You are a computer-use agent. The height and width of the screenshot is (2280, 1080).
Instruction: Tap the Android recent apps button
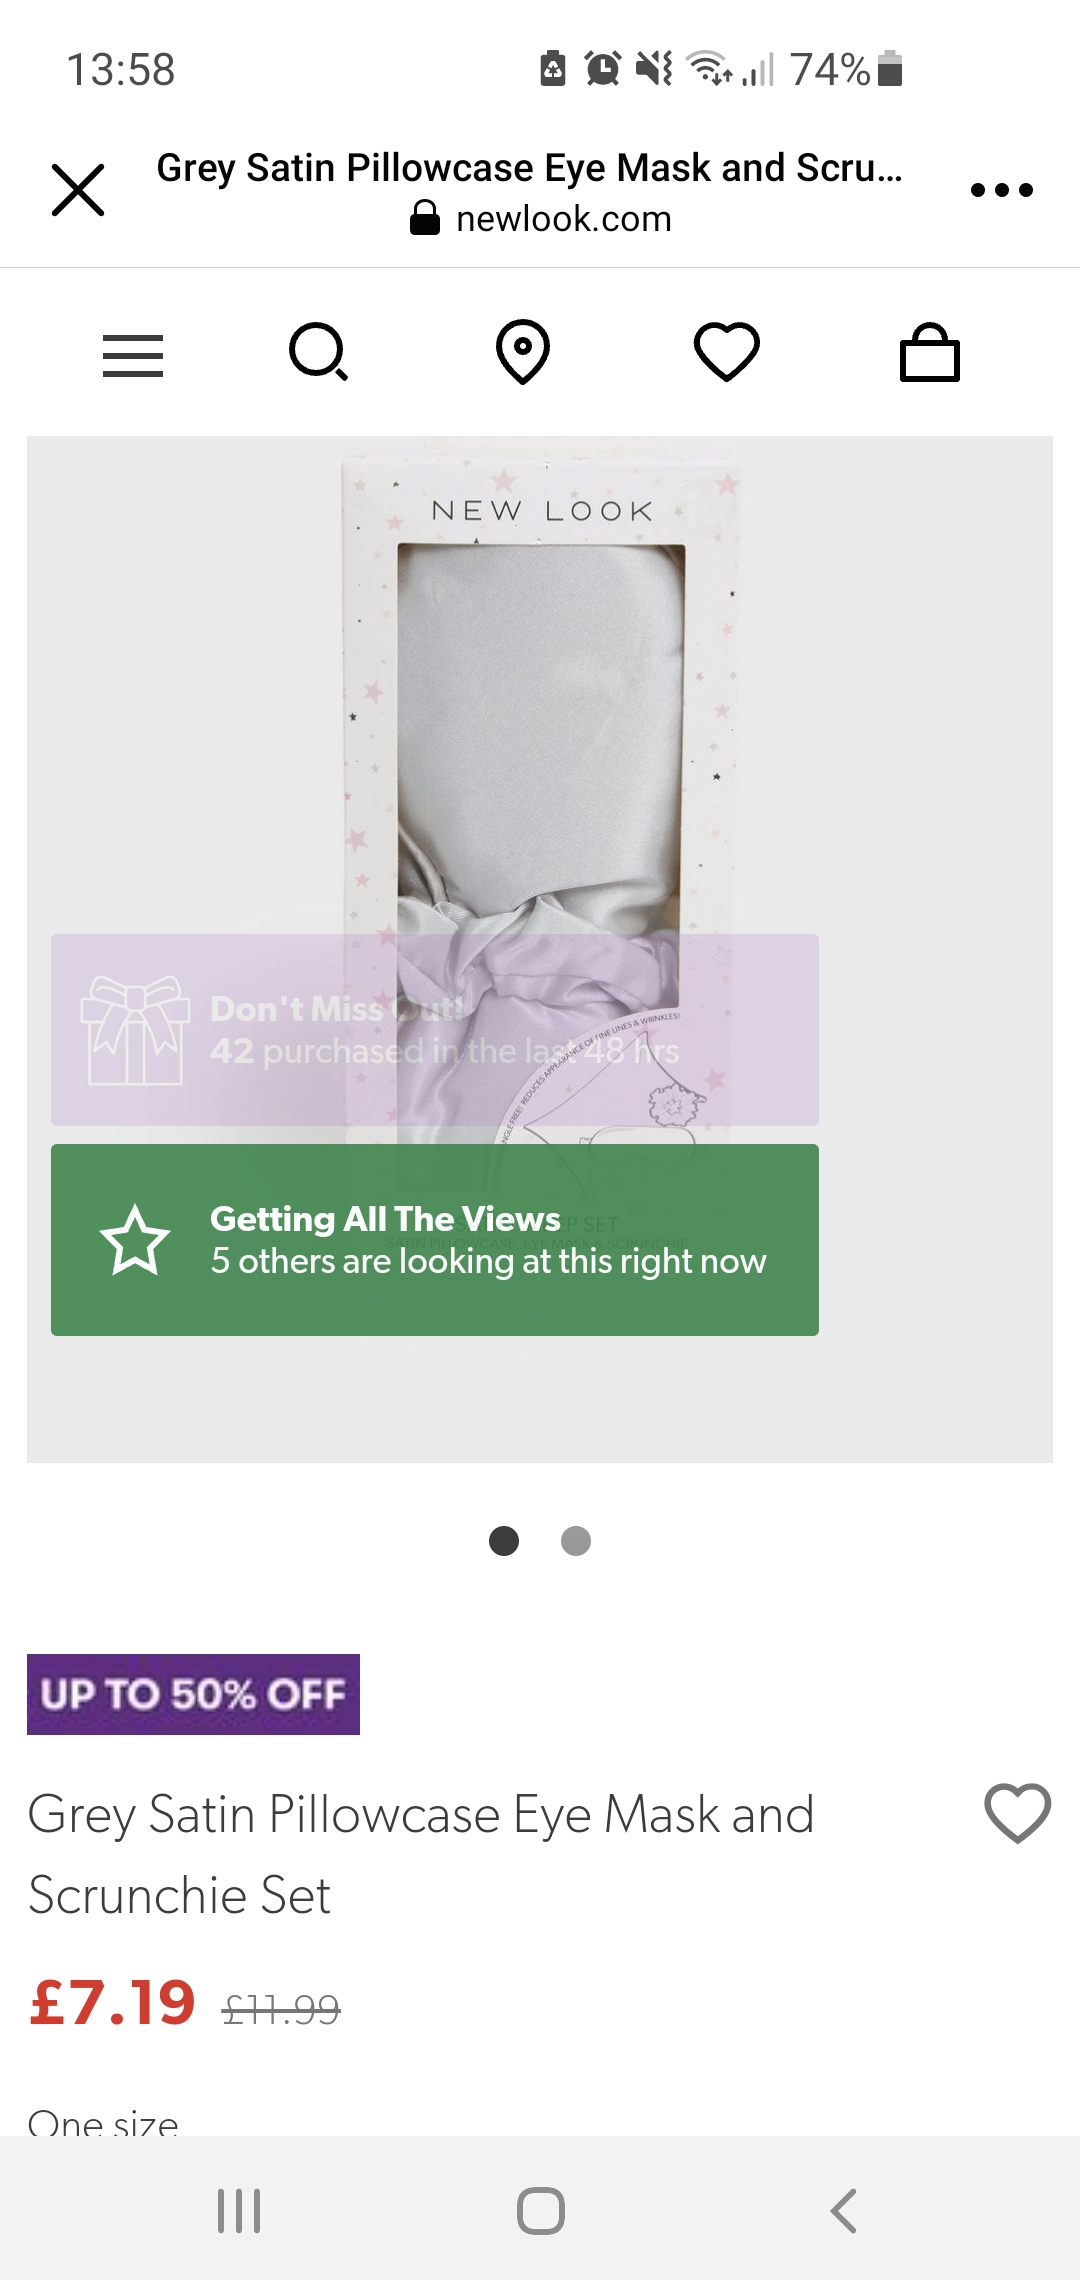tap(239, 2210)
